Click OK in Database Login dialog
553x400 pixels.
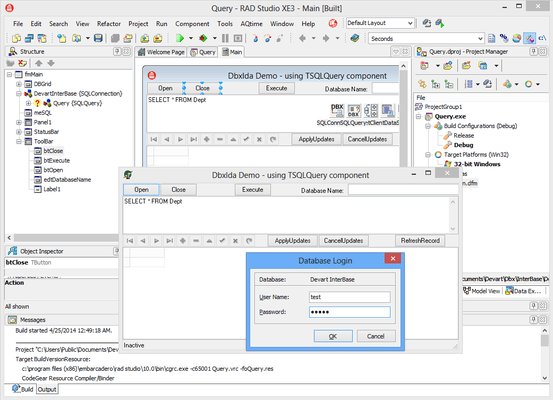coord(333,336)
